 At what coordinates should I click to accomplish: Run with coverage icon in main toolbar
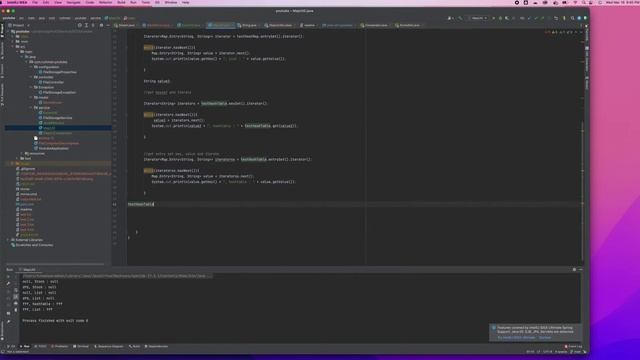507,18
